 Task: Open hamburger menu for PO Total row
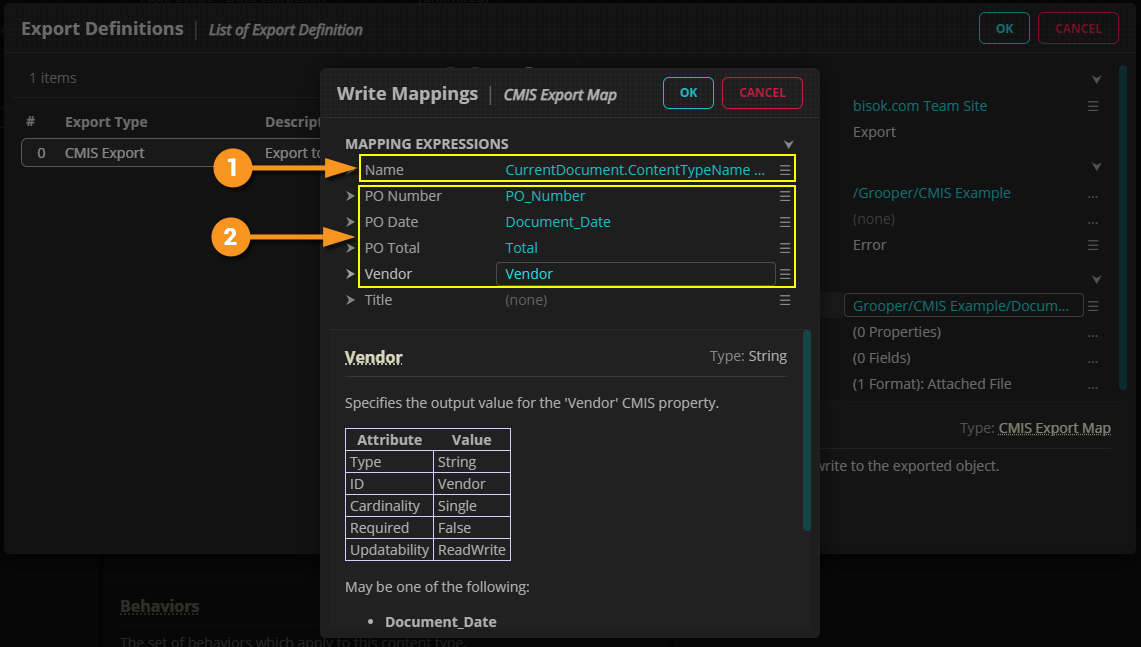coord(785,249)
